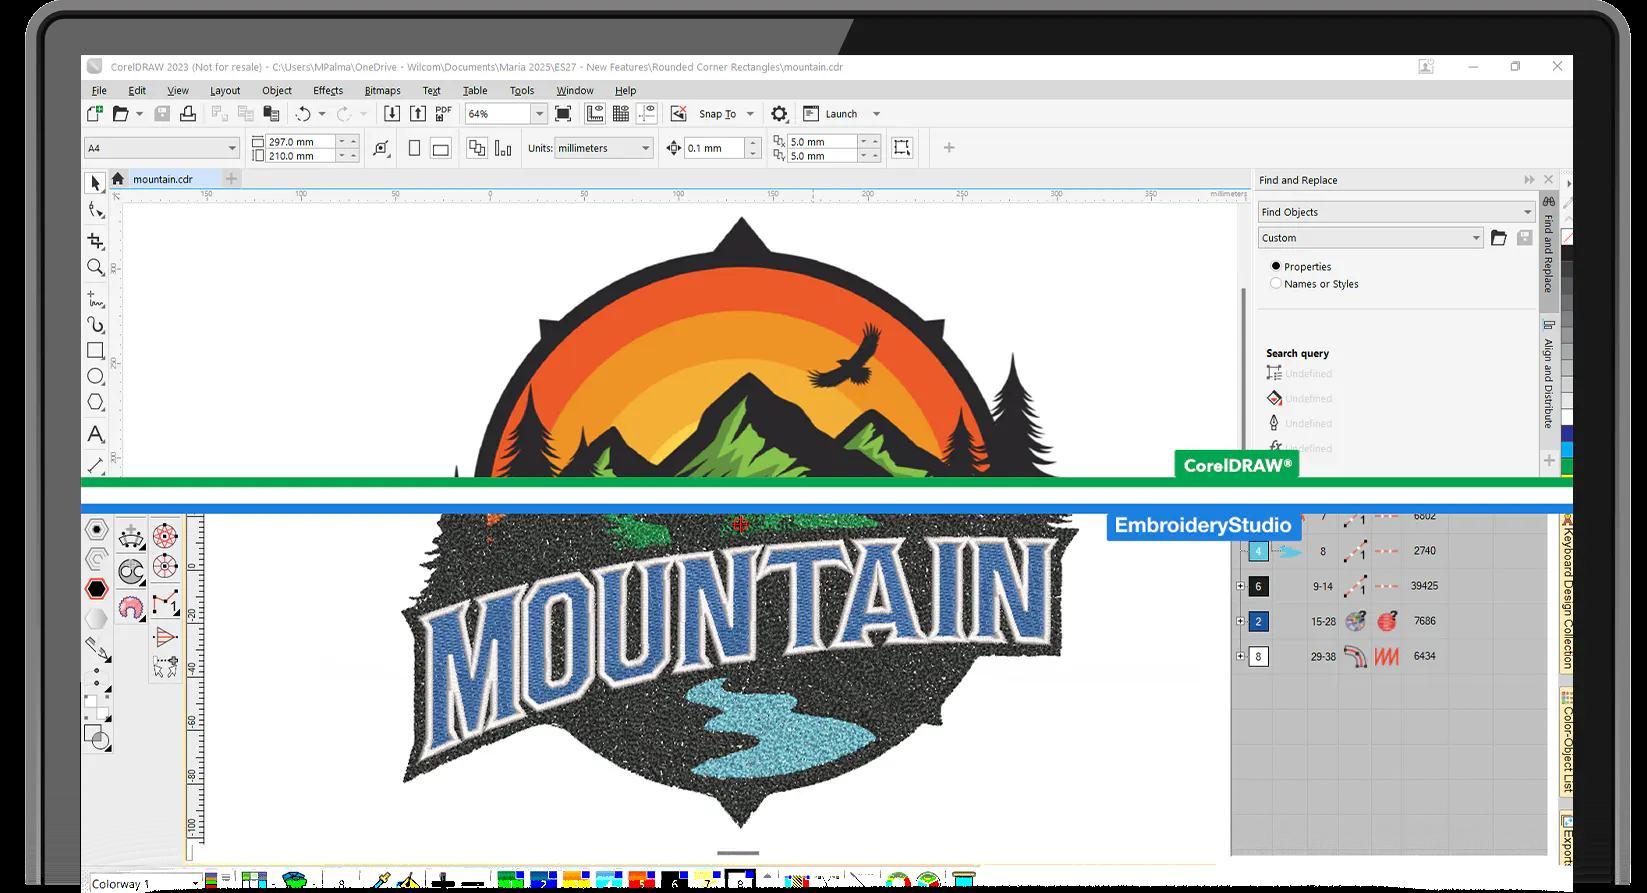
Task: Open the zoom level 64% dropdown
Action: [539, 114]
